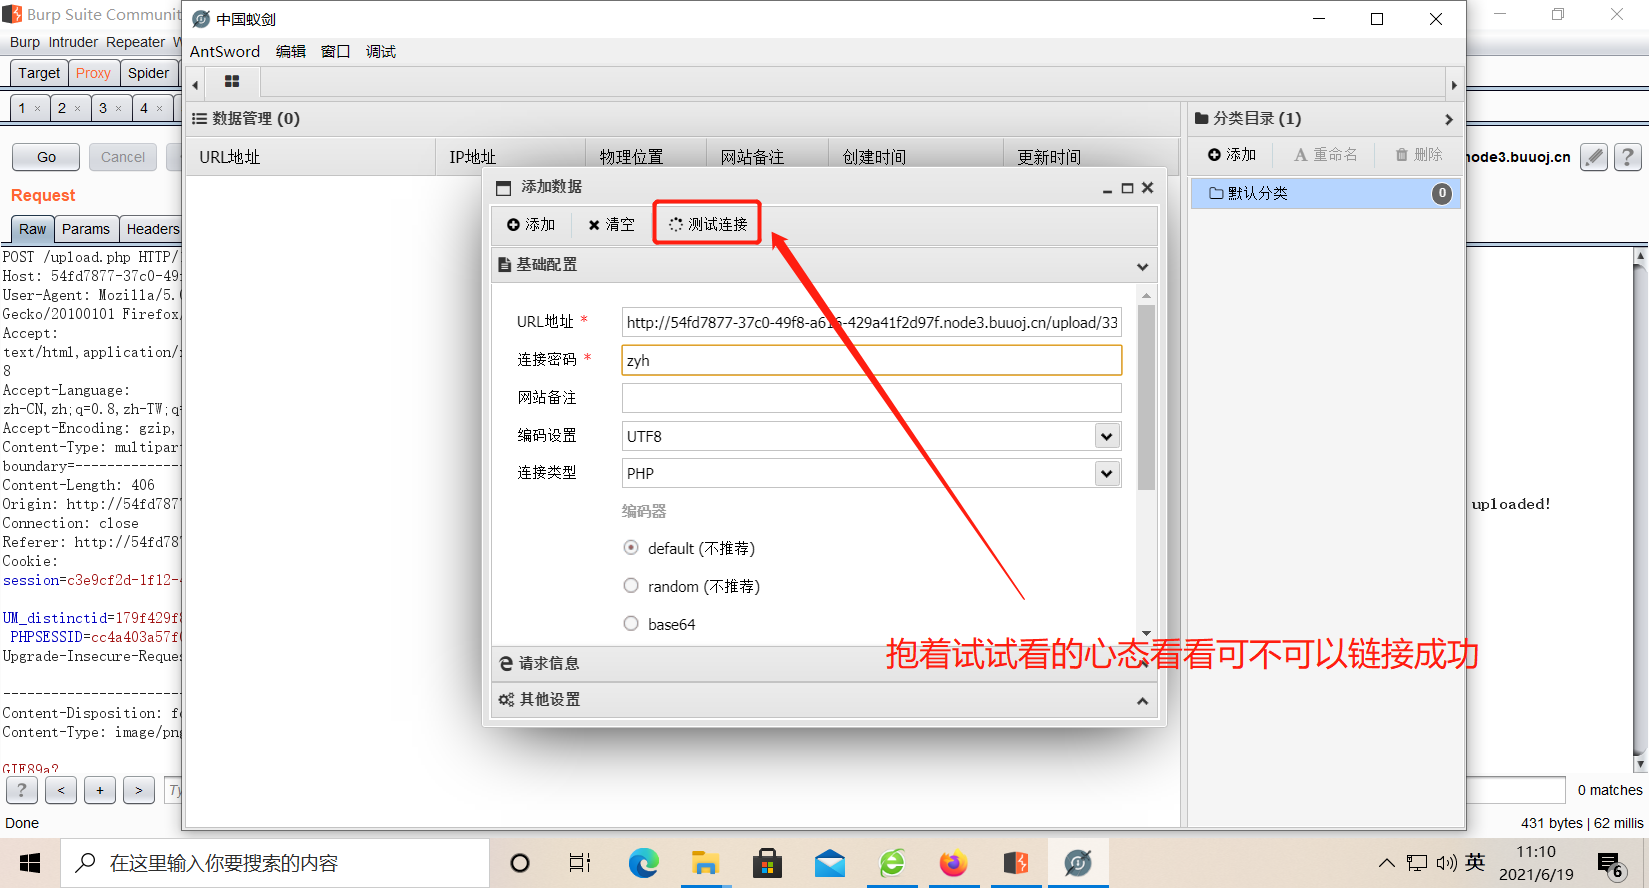Click the dialog form vertical scrollbar
Viewport: 1649px width, 888px height.
point(1146,398)
